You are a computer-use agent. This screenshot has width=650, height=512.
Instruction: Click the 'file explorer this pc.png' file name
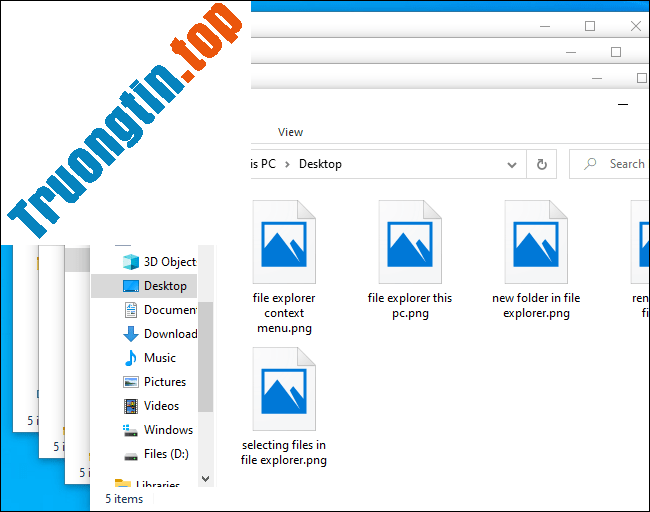(410, 306)
